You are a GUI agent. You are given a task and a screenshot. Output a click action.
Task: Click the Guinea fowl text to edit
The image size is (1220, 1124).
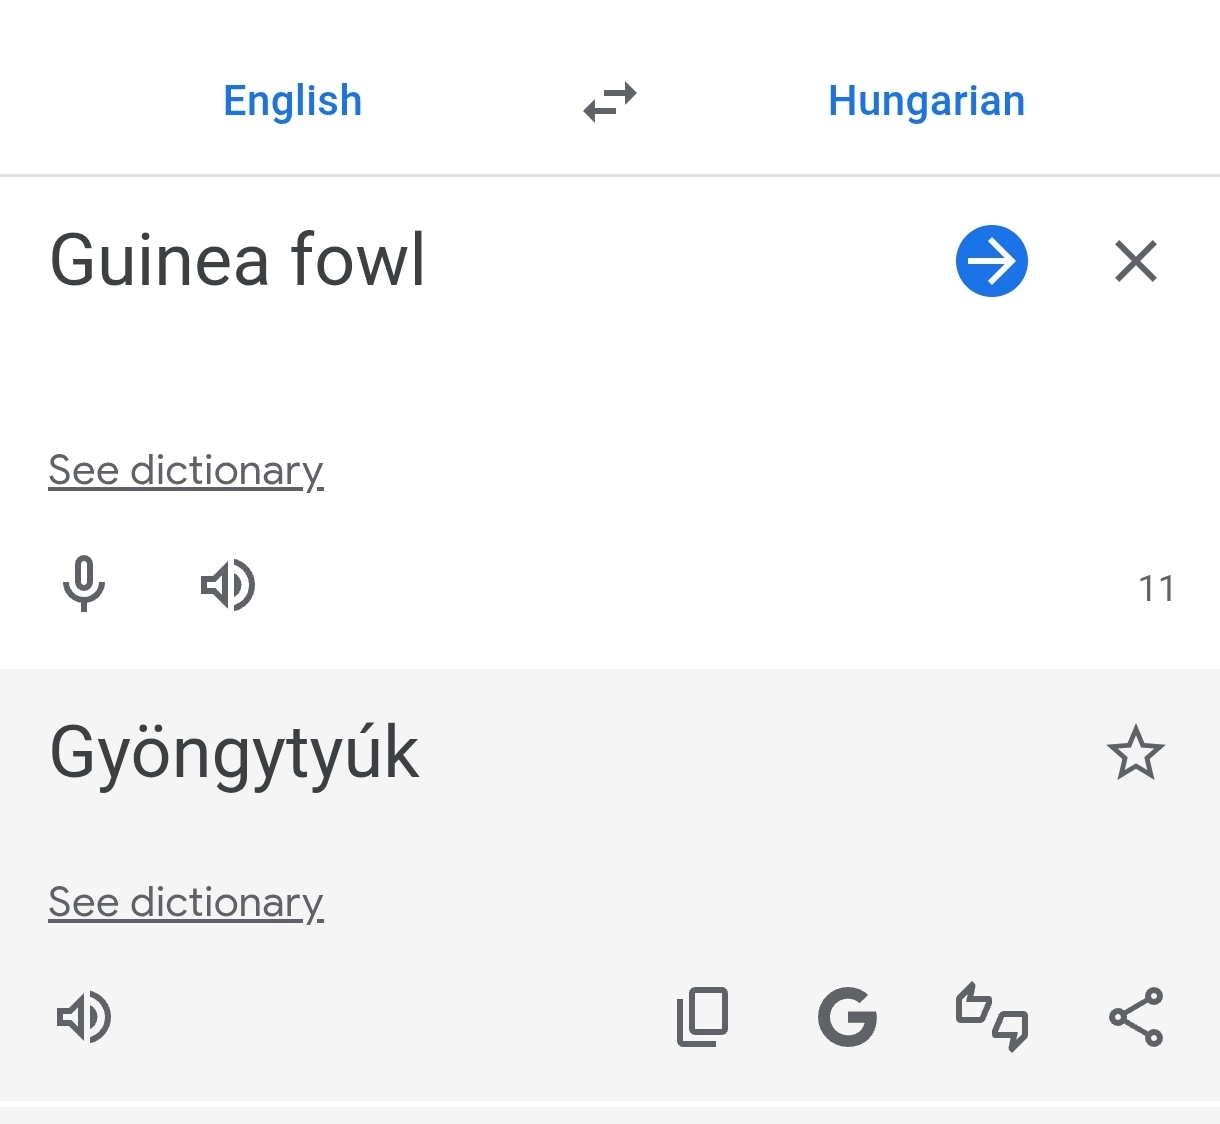238,261
